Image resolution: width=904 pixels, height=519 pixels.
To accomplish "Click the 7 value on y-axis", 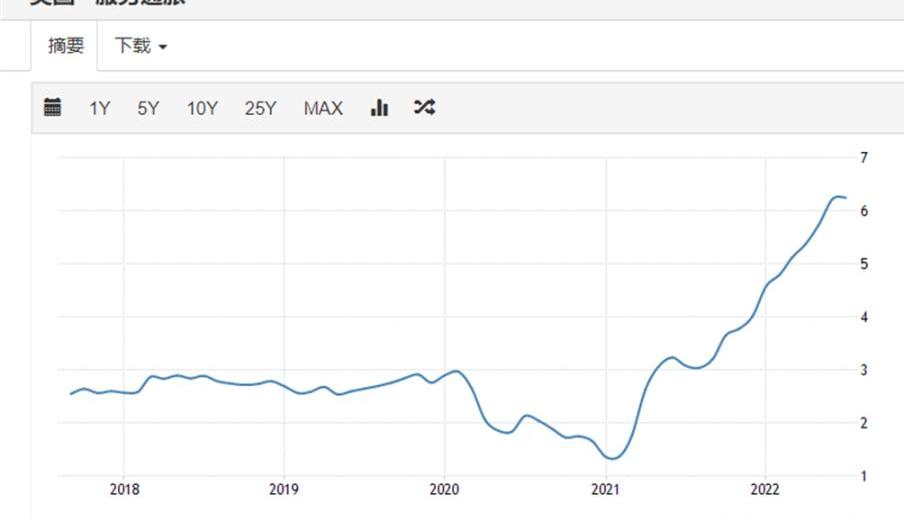I will 863,158.
